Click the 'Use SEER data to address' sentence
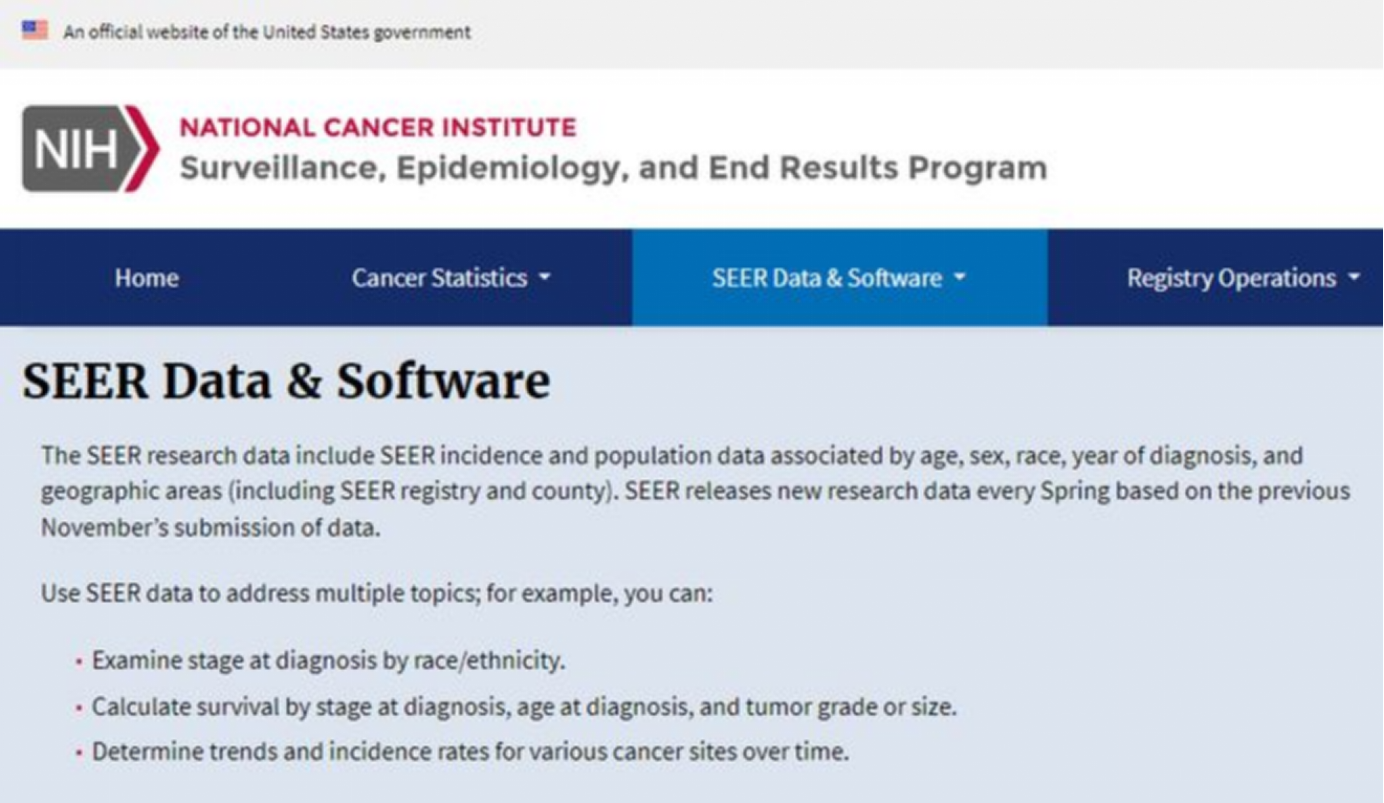This screenshot has width=1384, height=803. (x=376, y=593)
